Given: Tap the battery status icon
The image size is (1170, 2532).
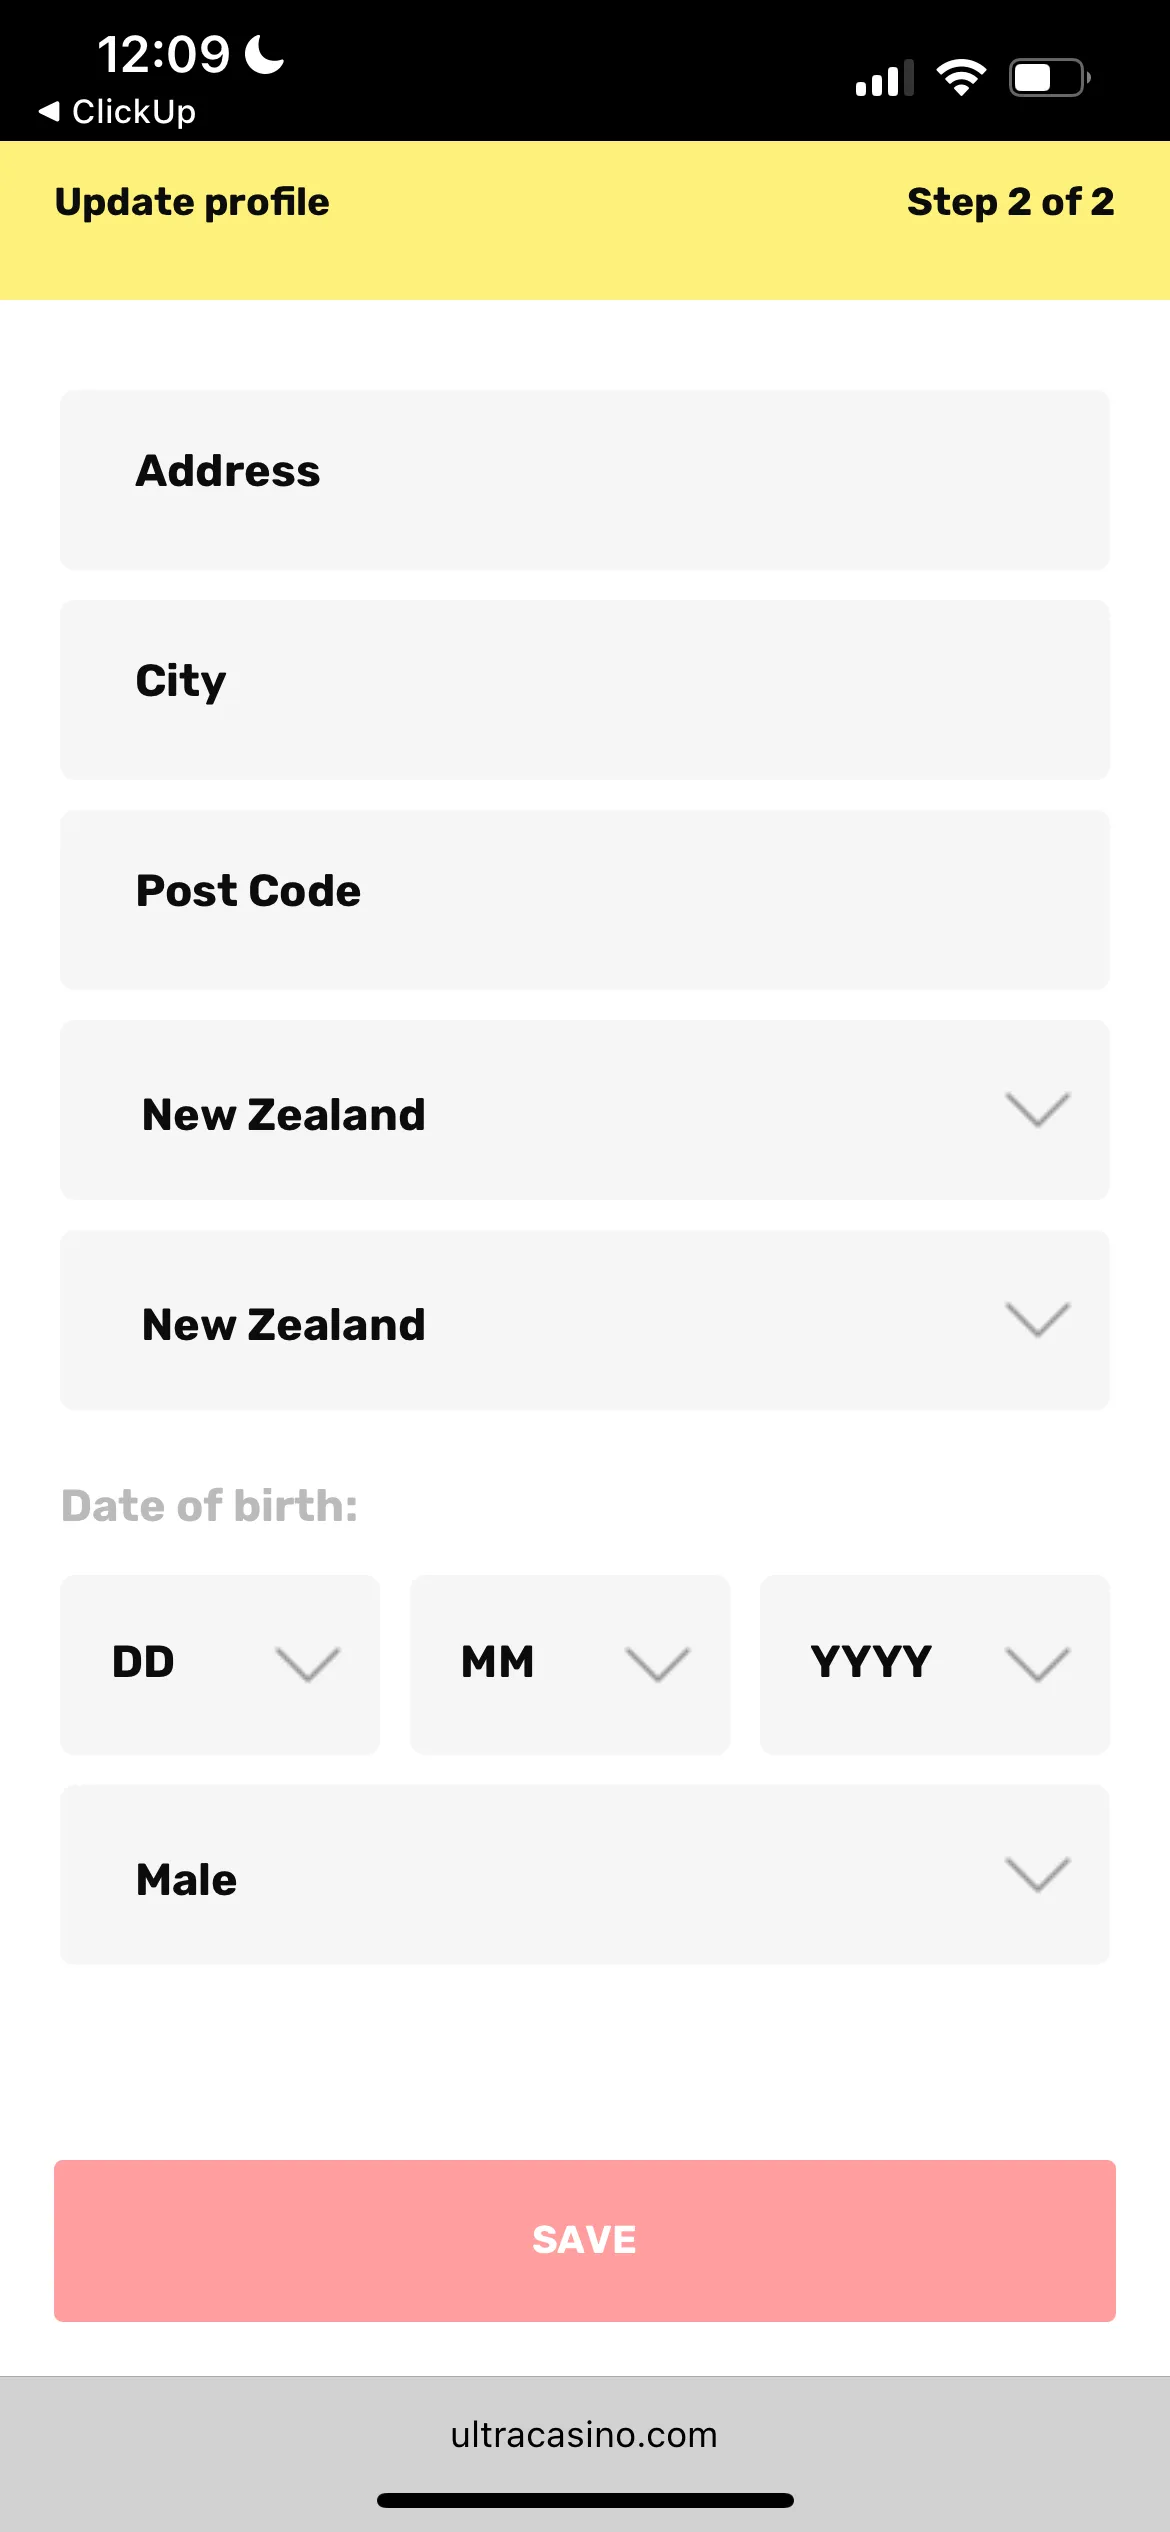Looking at the screenshot, I should click(1049, 77).
